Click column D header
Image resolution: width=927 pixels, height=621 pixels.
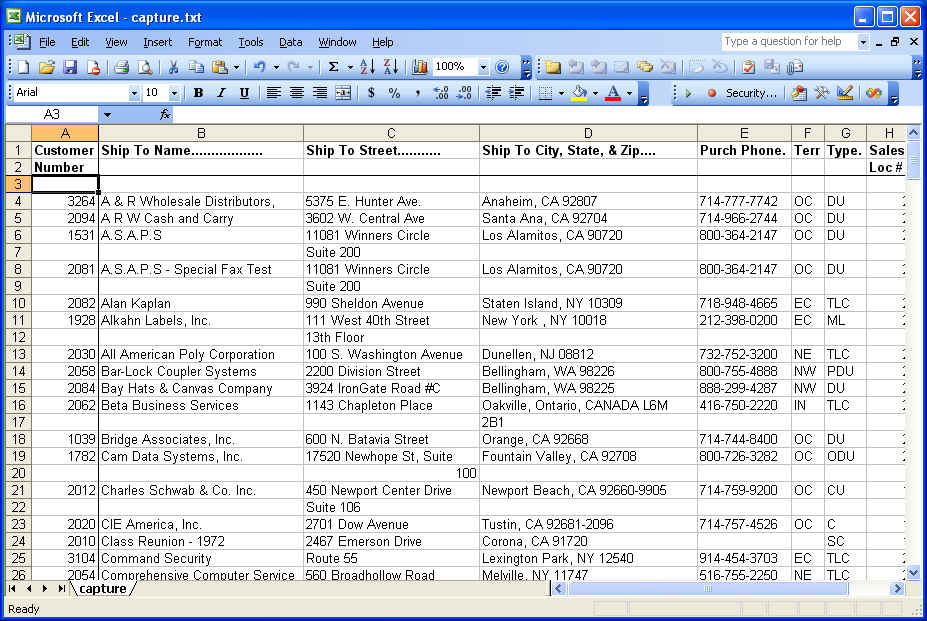pyautogui.click(x=588, y=133)
